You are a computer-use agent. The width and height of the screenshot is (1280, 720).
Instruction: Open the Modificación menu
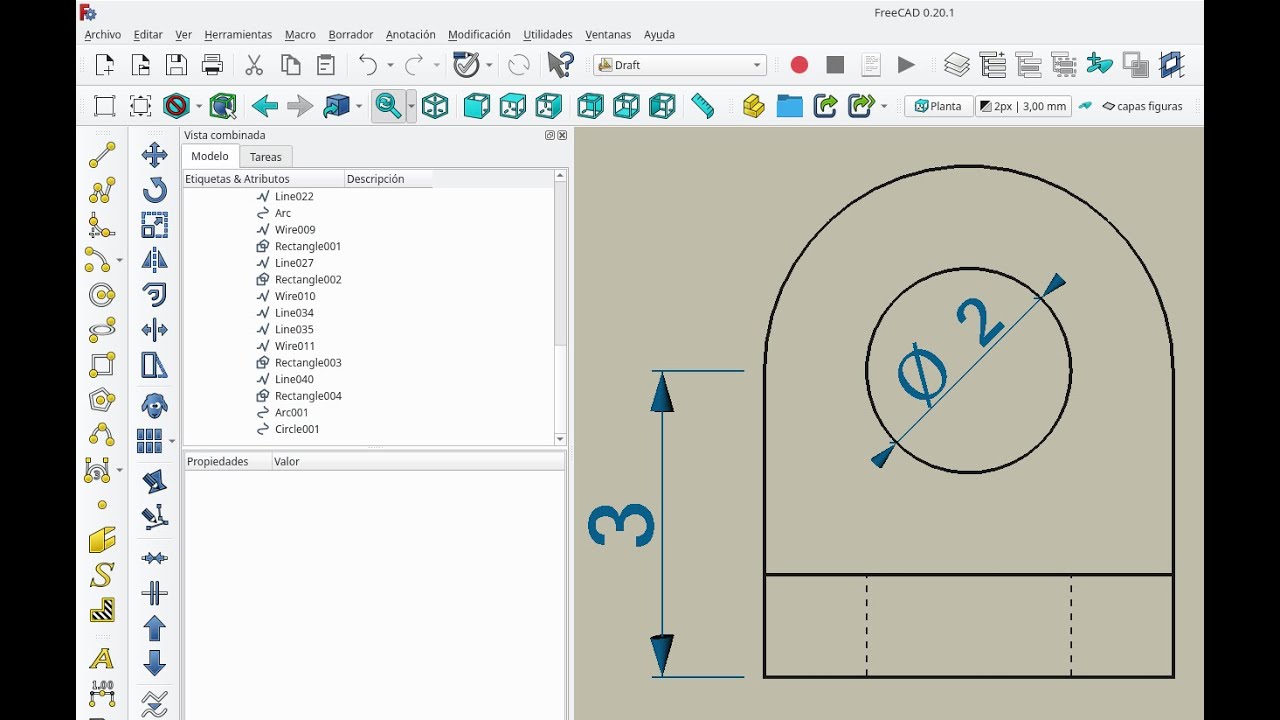click(x=479, y=34)
